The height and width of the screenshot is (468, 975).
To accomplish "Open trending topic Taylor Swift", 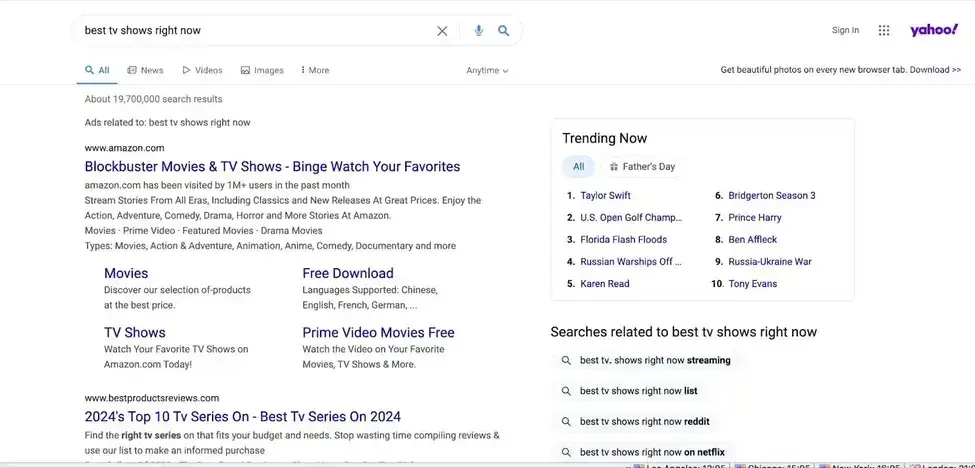I will click(x=605, y=196).
